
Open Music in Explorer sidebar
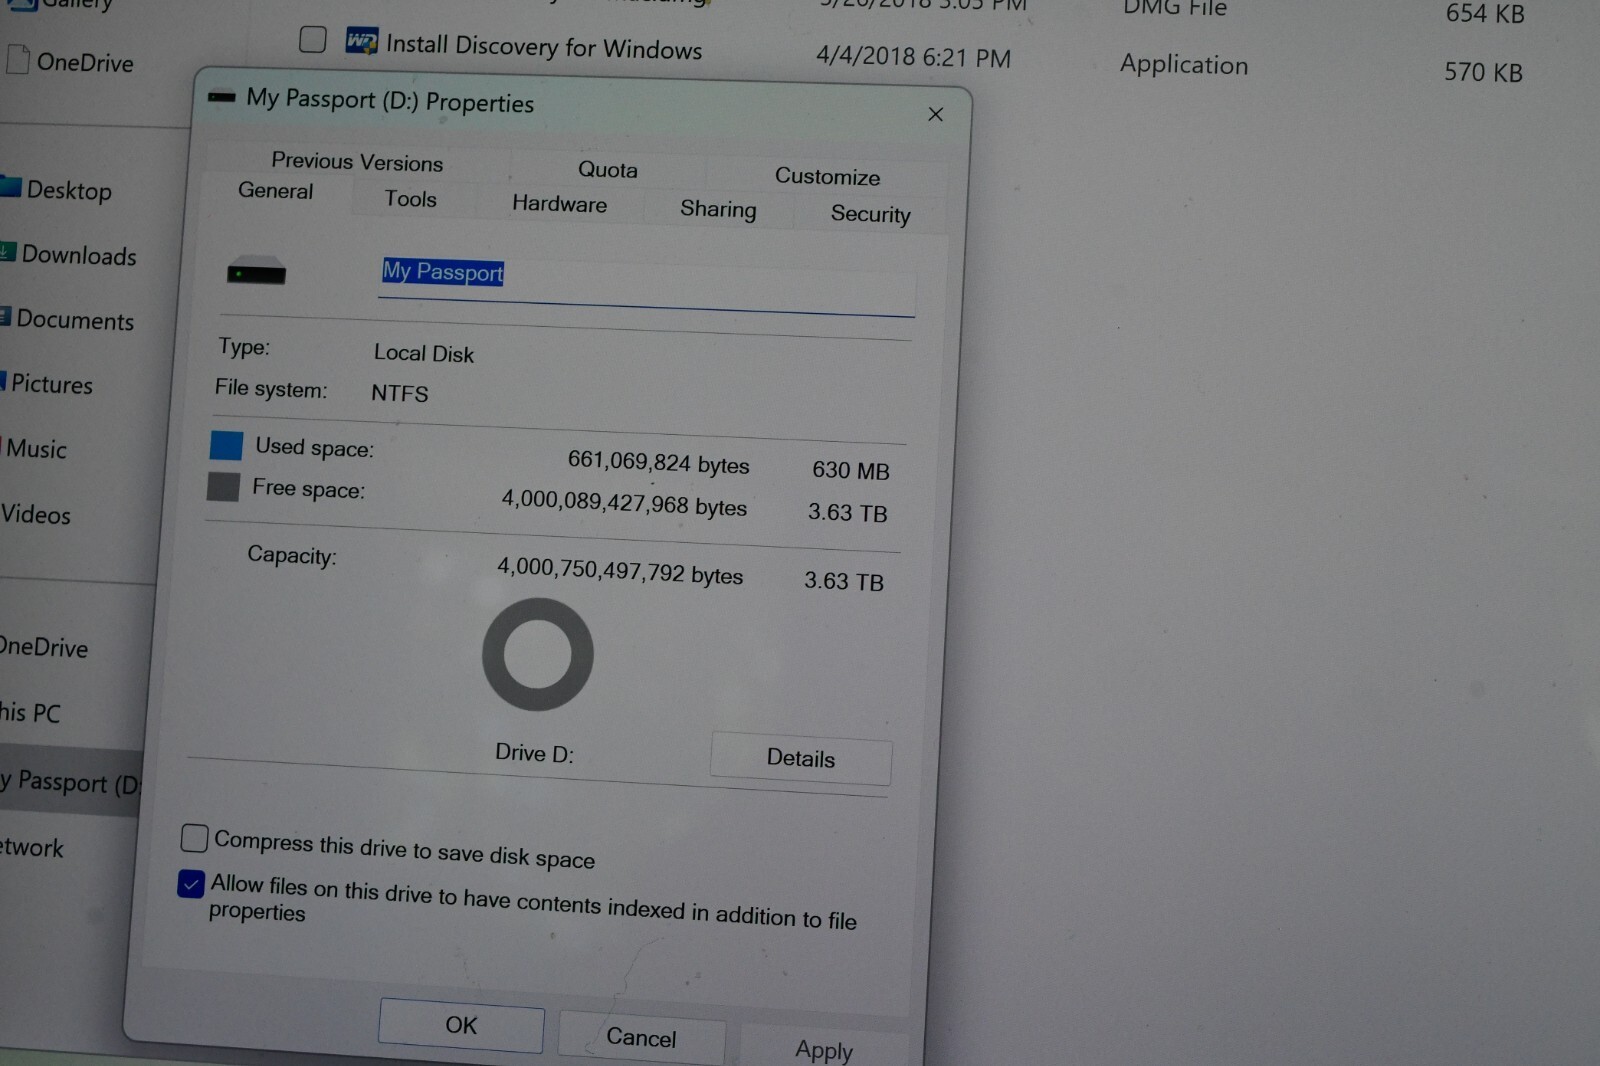pos(36,448)
